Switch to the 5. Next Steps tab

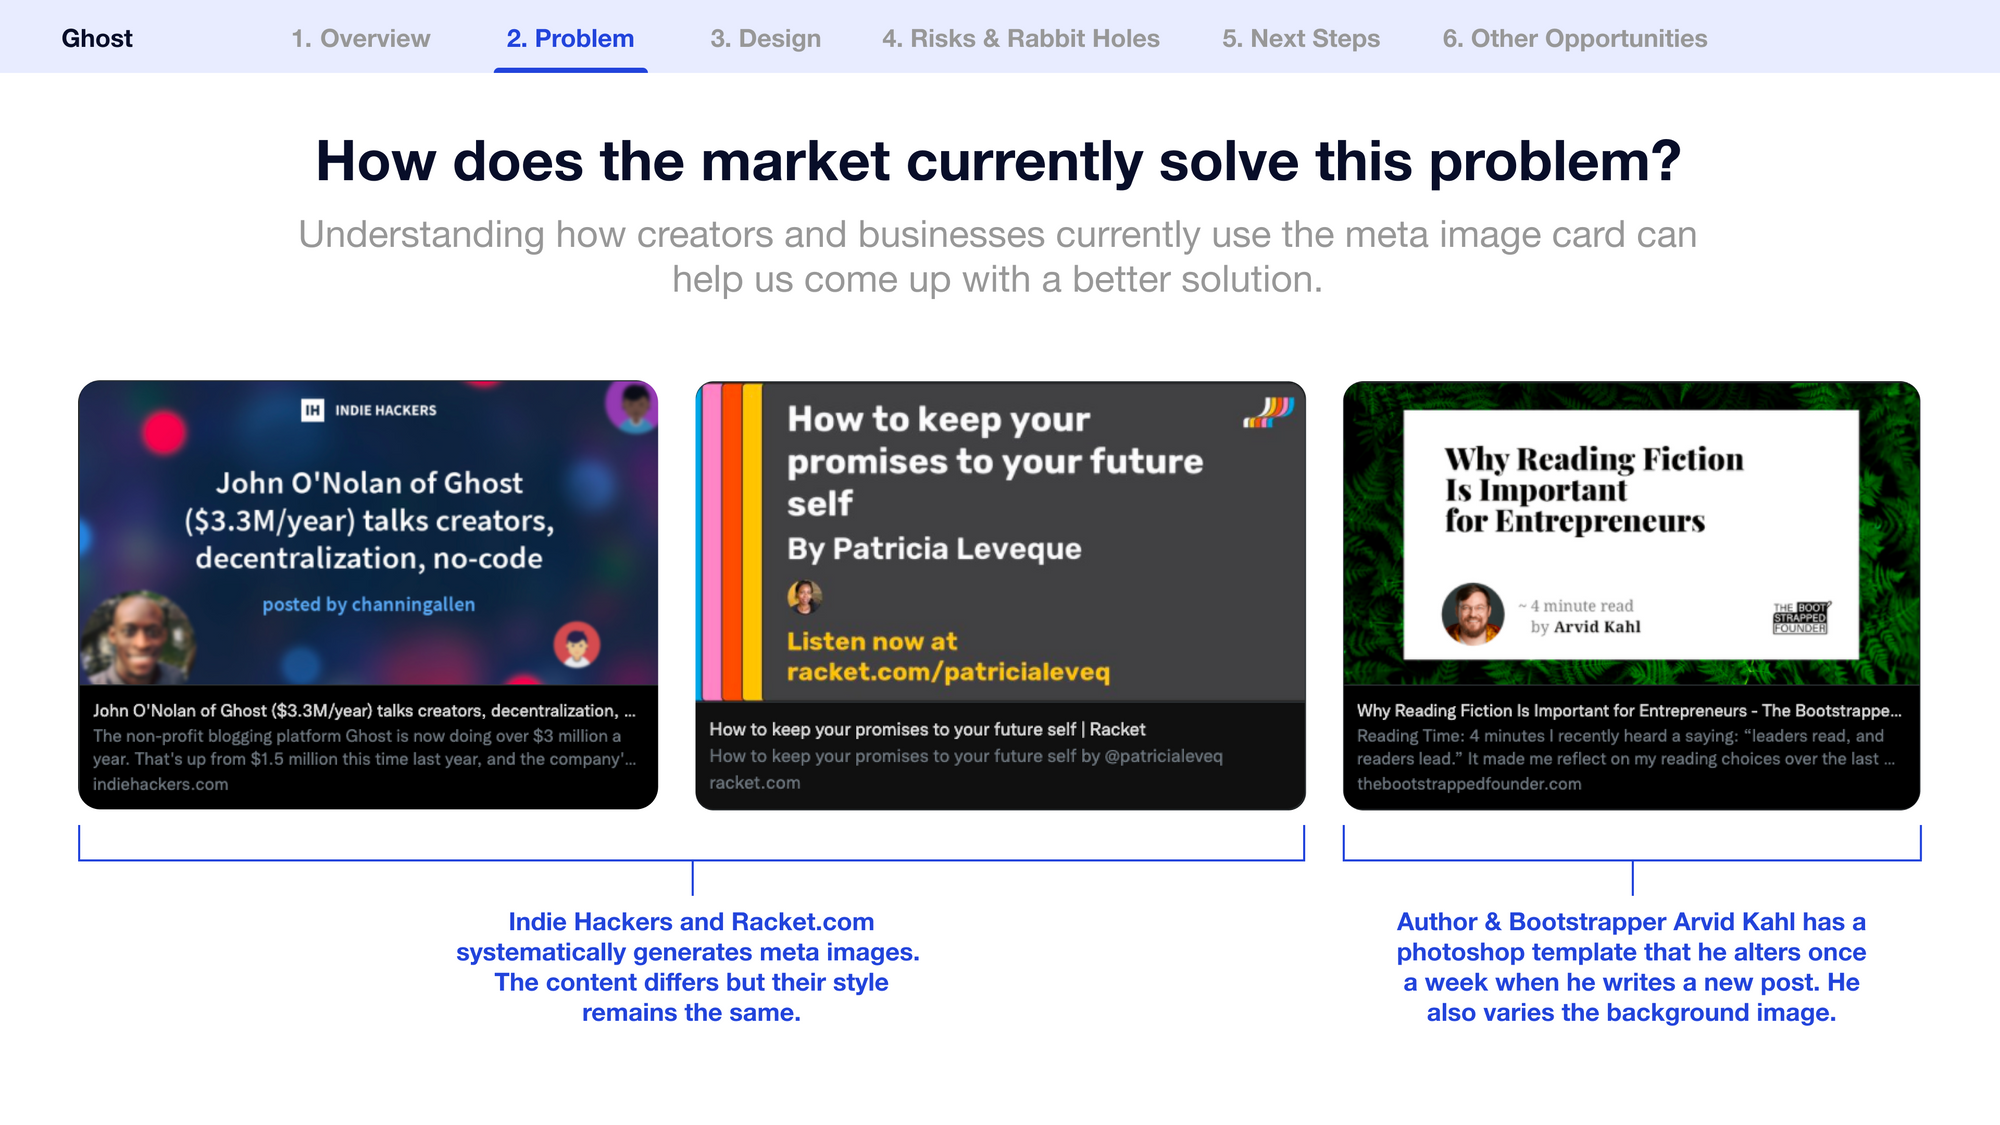tap(1301, 38)
